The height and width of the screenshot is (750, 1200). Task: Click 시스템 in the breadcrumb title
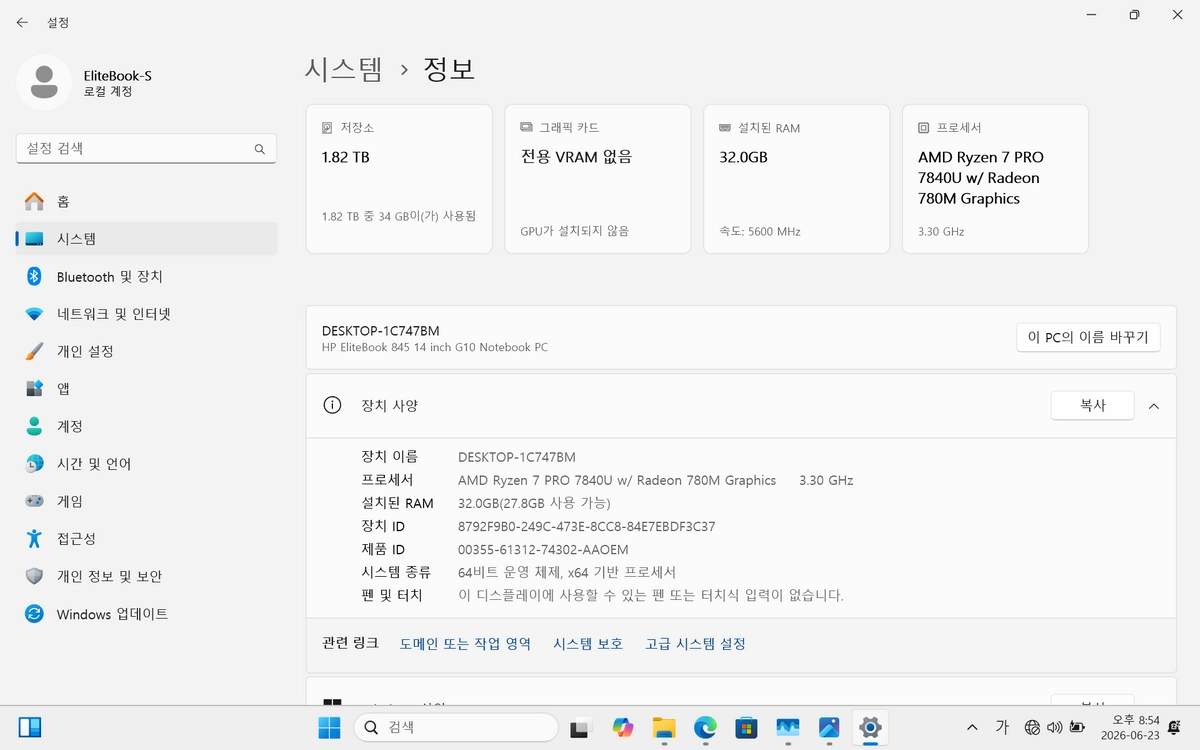(344, 69)
